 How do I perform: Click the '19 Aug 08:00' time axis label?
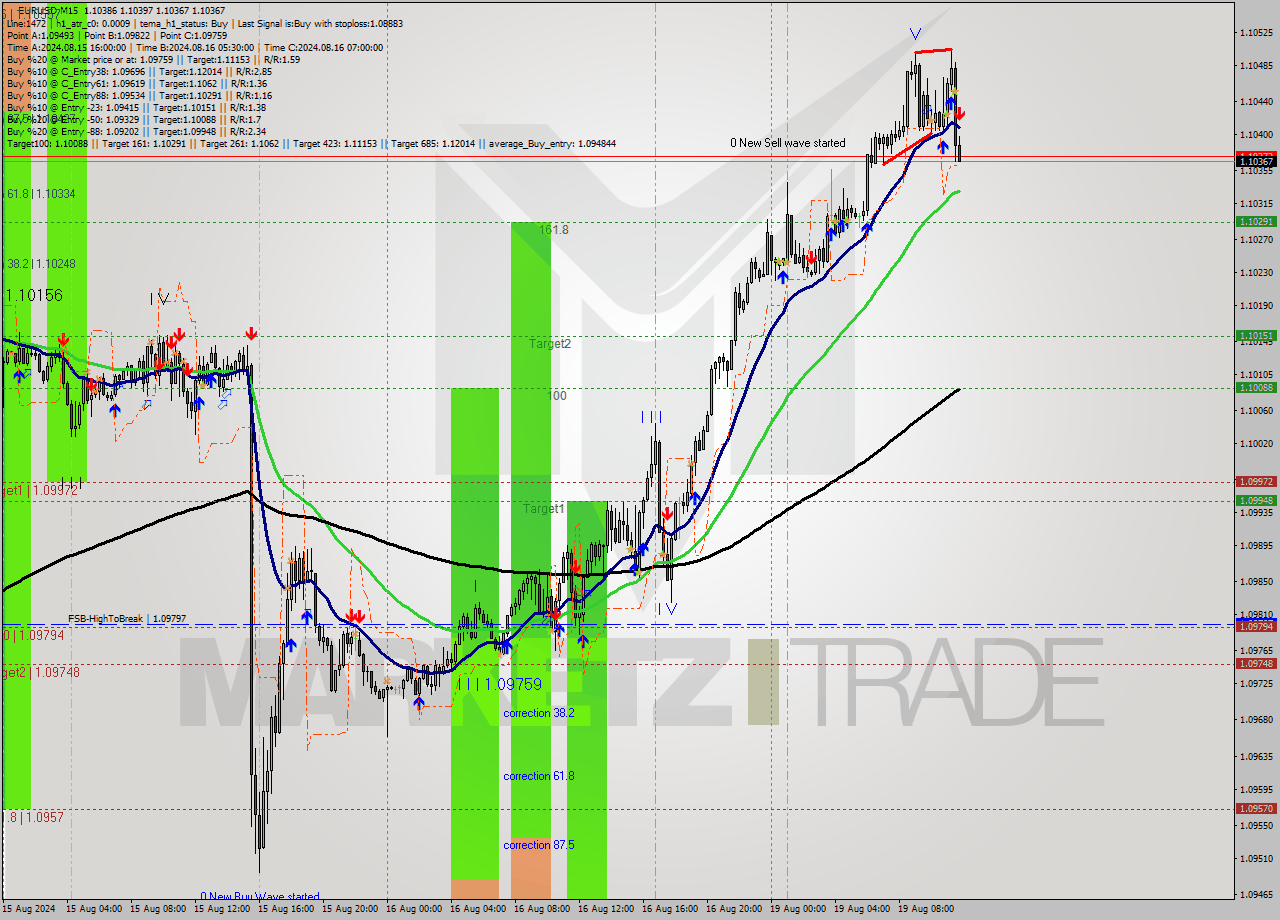tap(926, 909)
